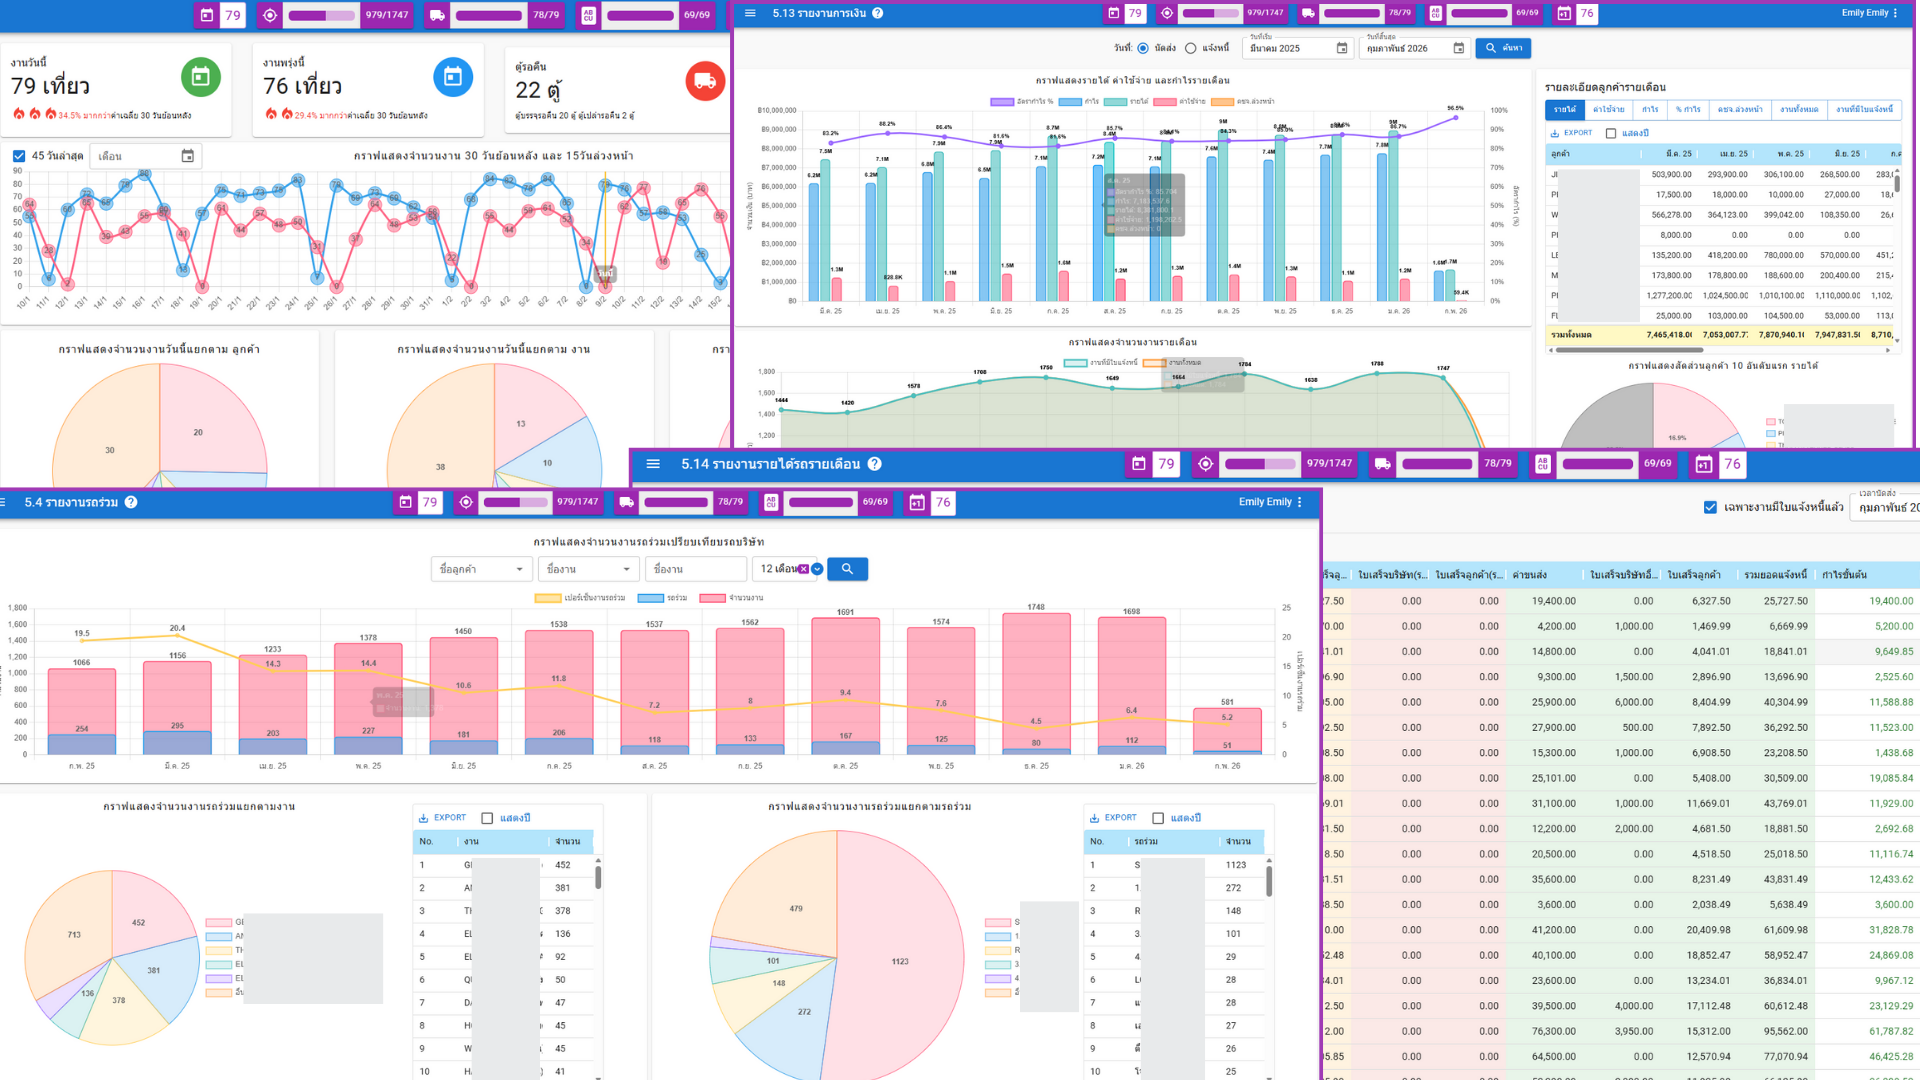
Task: Switch to the ค่าใช้จ่าย tab
Action: click(x=1608, y=109)
